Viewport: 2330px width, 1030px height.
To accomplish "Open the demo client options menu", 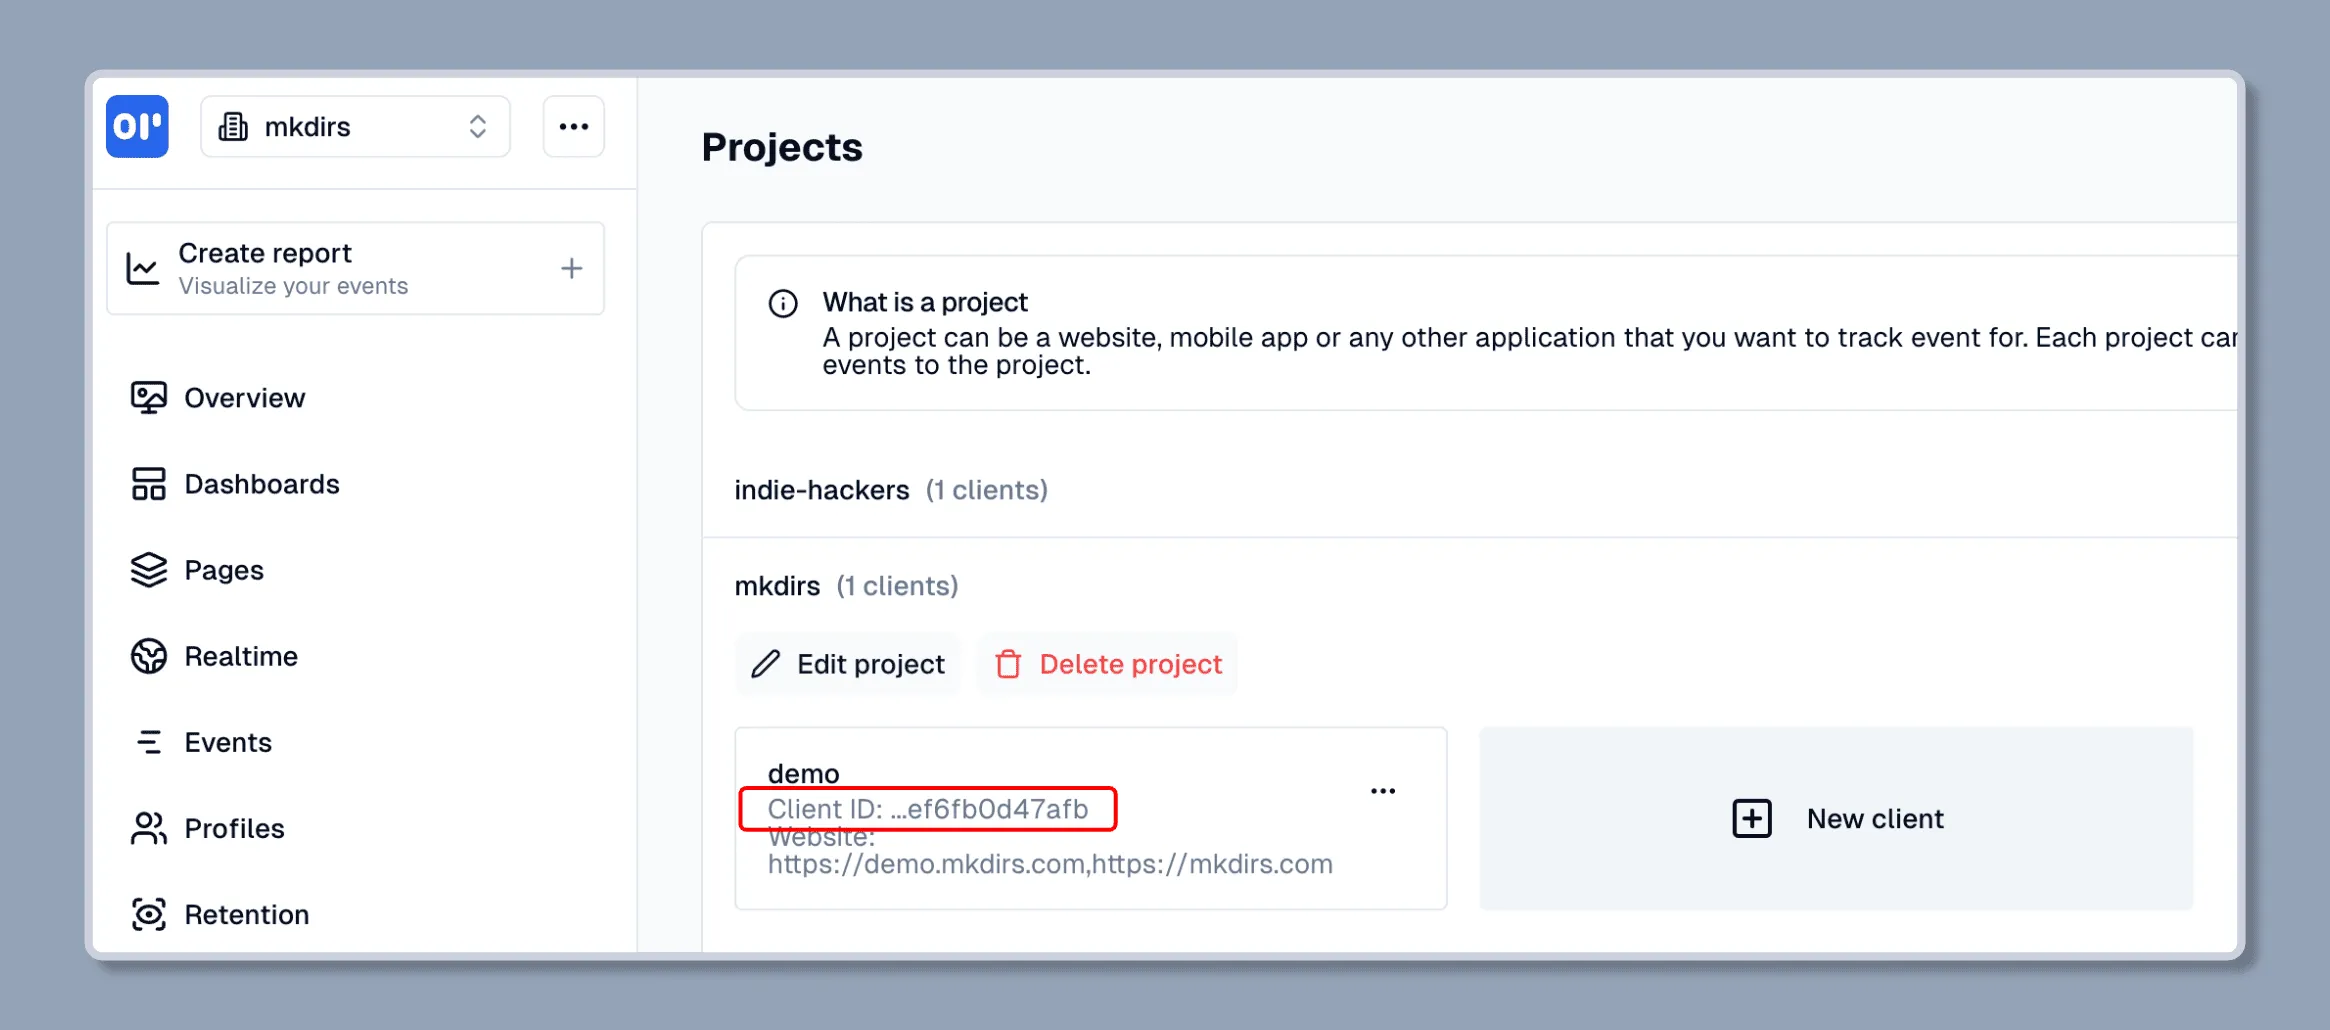I will click(x=1383, y=790).
